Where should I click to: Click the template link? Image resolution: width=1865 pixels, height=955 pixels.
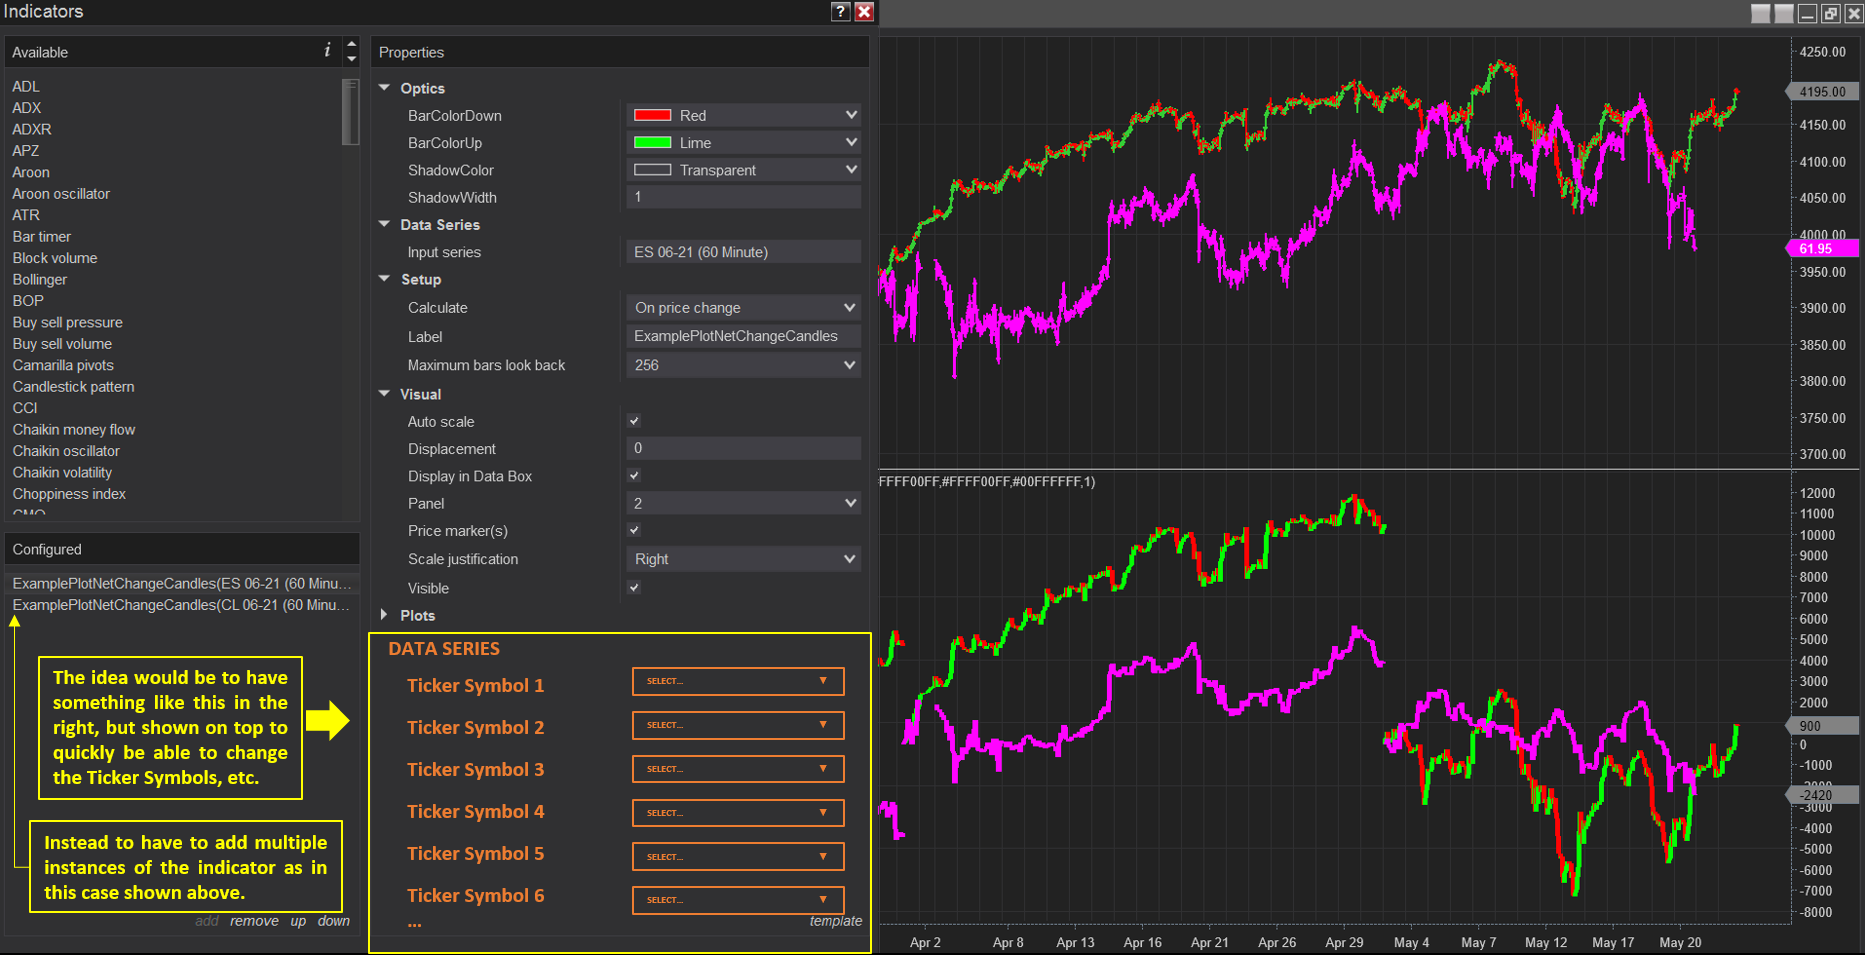836,920
